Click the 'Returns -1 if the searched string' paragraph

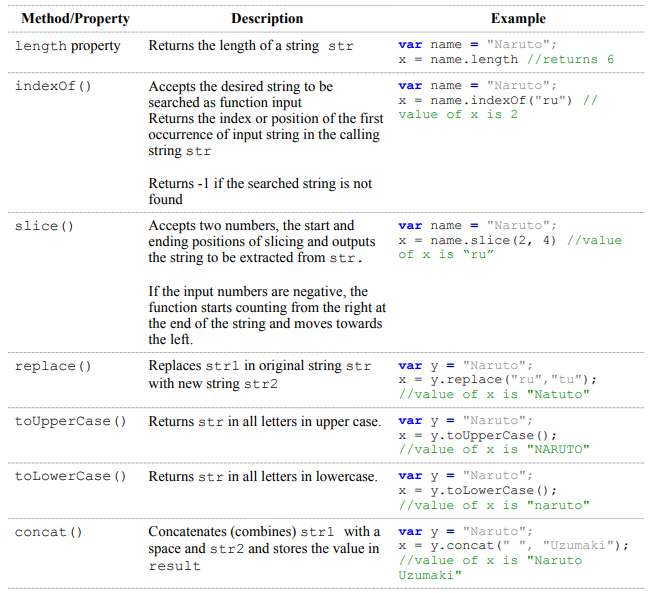click(x=259, y=191)
